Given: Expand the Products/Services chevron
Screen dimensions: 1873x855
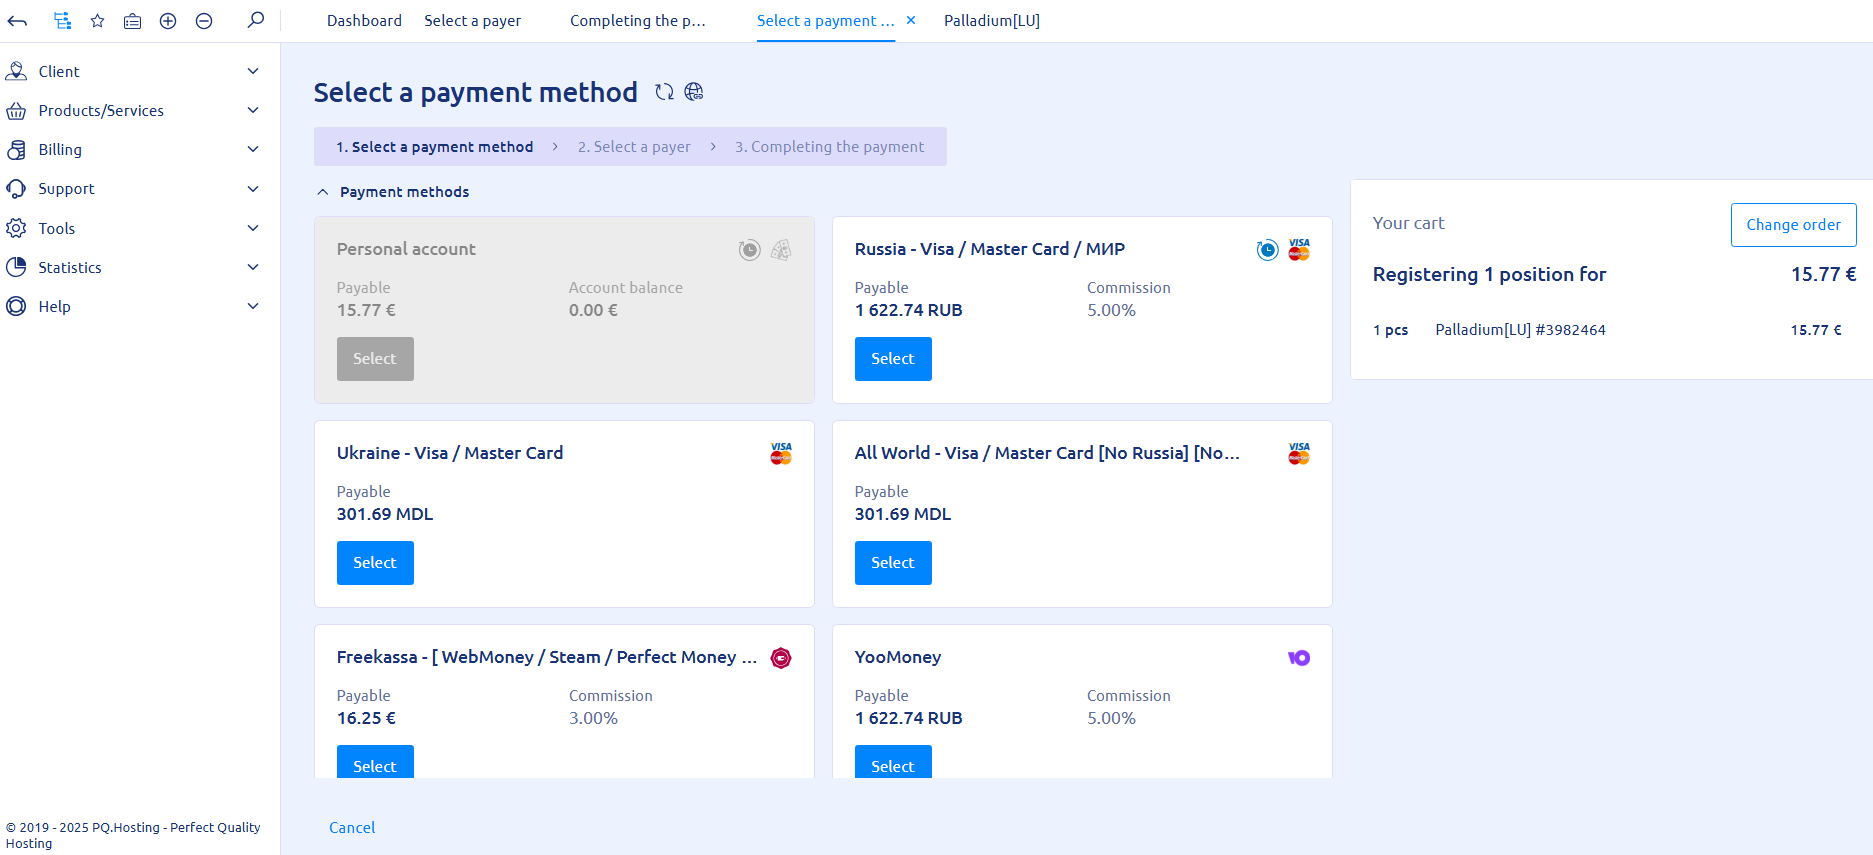Looking at the screenshot, I should 253,110.
